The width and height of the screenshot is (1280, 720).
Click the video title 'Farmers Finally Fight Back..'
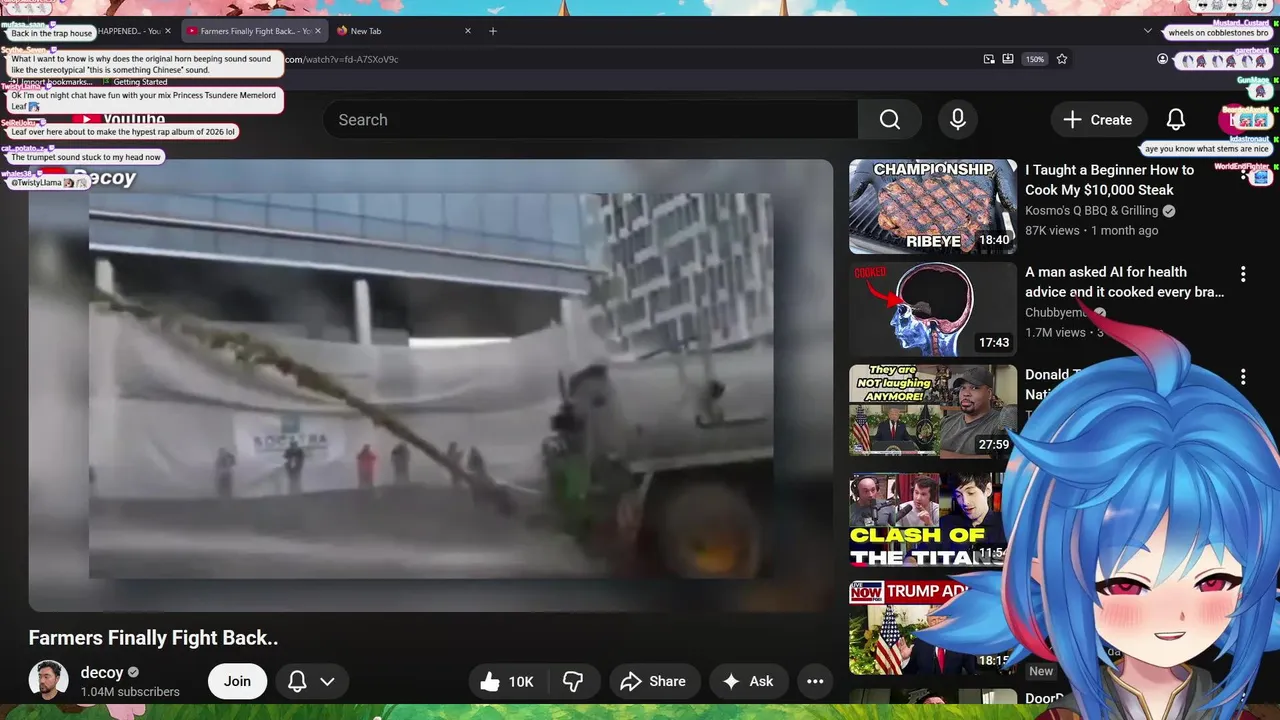click(x=153, y=638)
